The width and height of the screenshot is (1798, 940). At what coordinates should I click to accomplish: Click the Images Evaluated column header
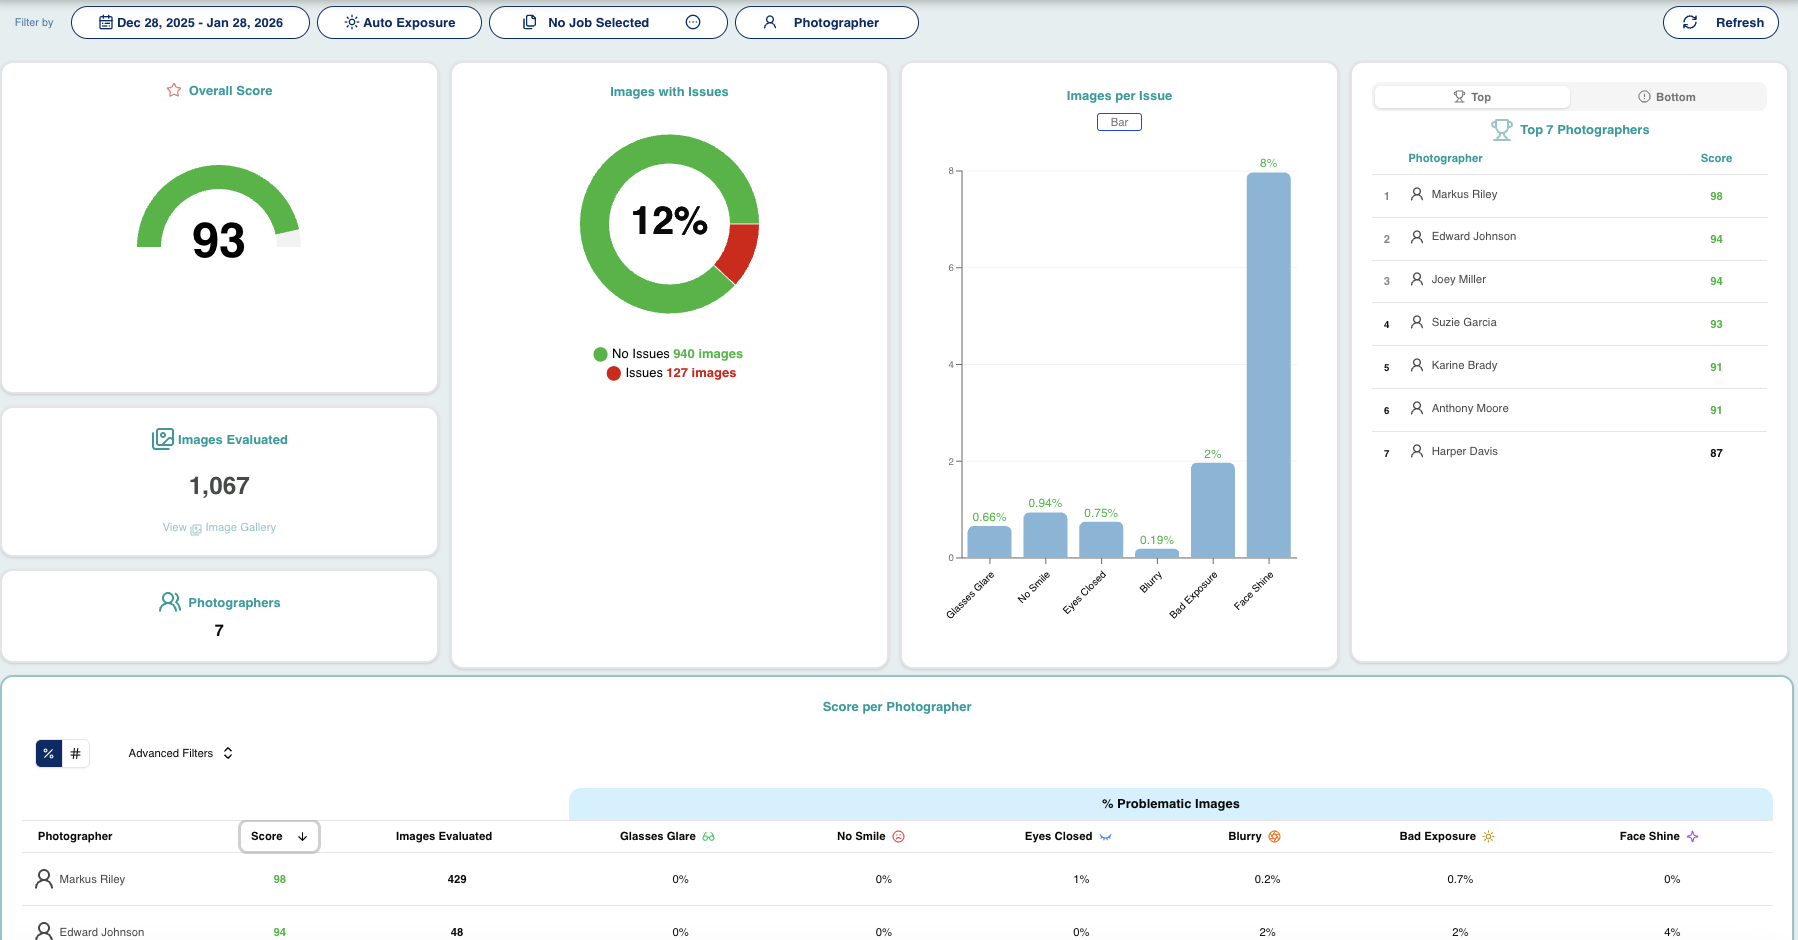(444, 836)
